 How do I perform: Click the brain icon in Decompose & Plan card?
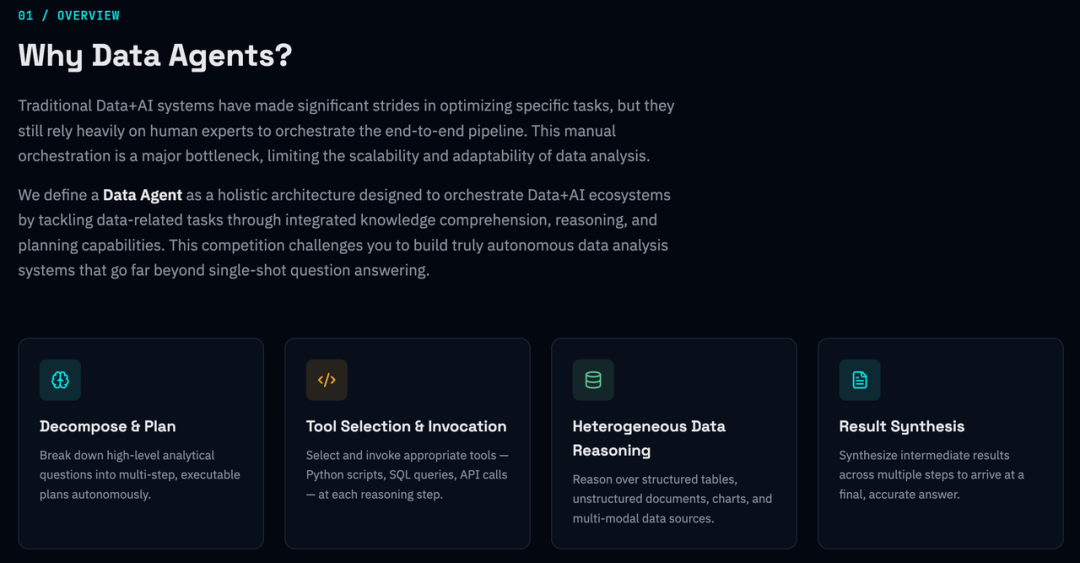pyautogui.click(x=60, y=380)
